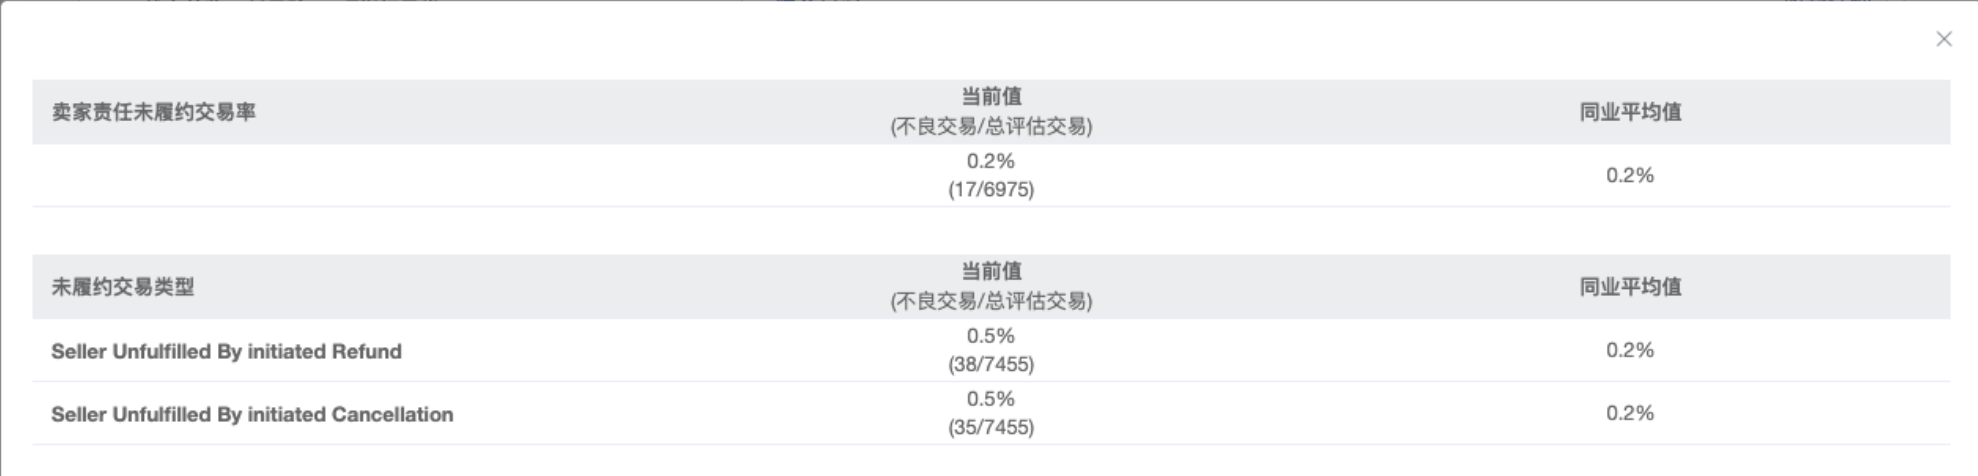Click the 未履约交易类型 header
Image resolution: width=1978 pixels, height=476 pixels.
tap(123, 287)
